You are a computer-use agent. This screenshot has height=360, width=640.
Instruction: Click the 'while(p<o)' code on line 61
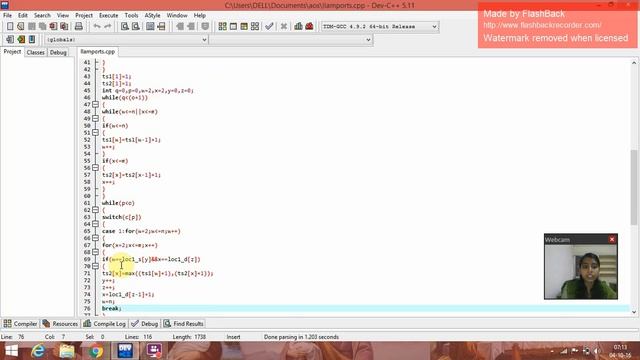[x=118, y=203]
